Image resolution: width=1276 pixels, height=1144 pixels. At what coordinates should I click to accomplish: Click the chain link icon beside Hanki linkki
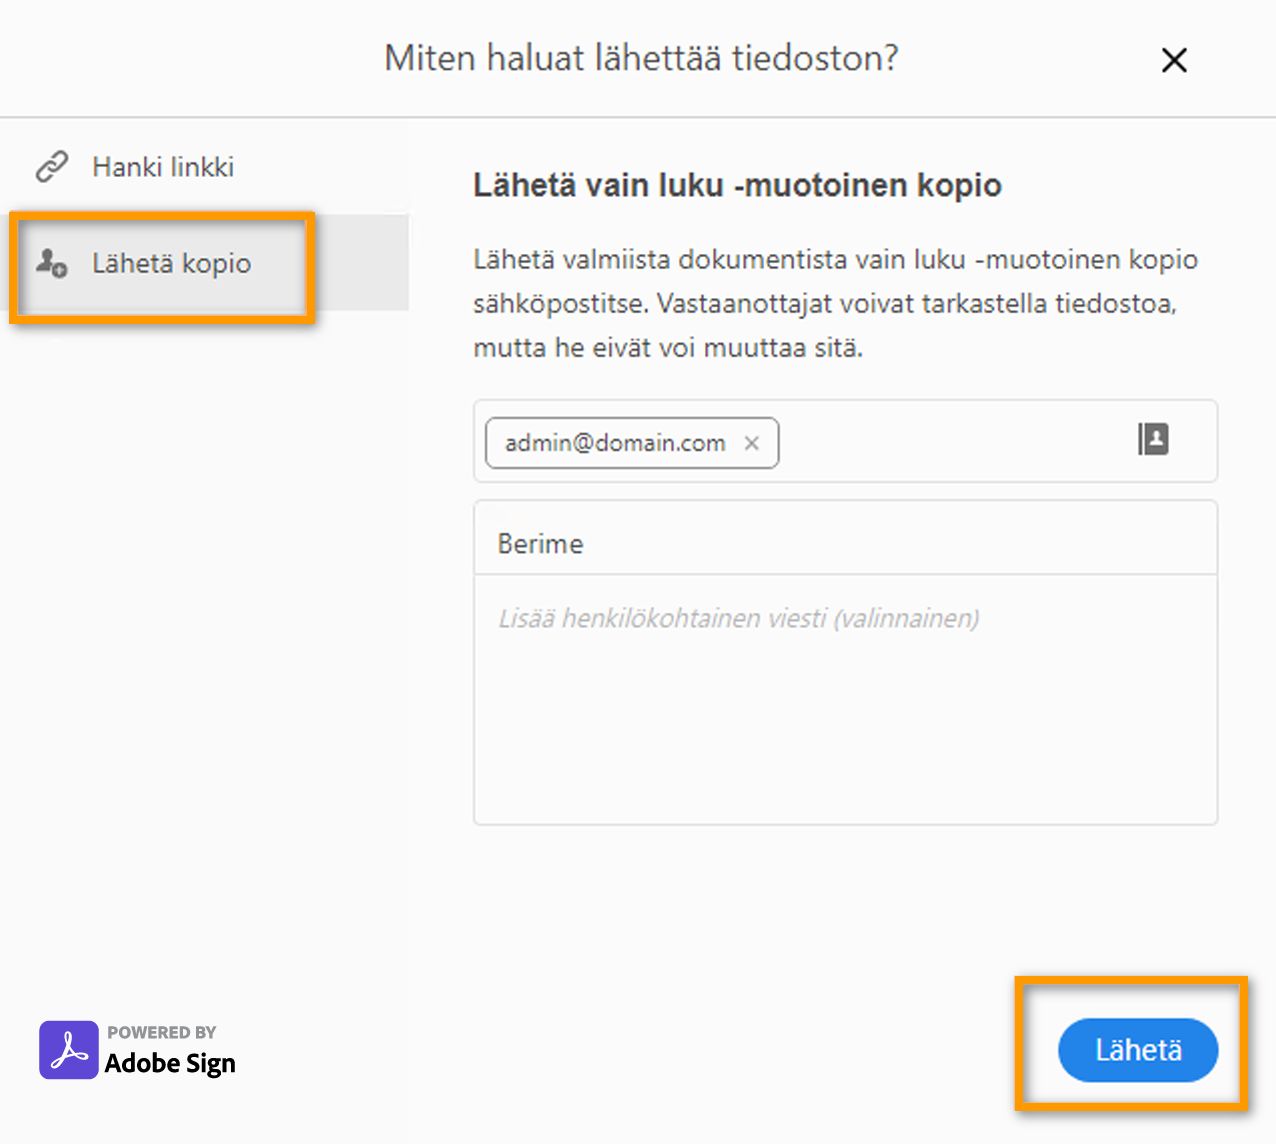point(50,165)
